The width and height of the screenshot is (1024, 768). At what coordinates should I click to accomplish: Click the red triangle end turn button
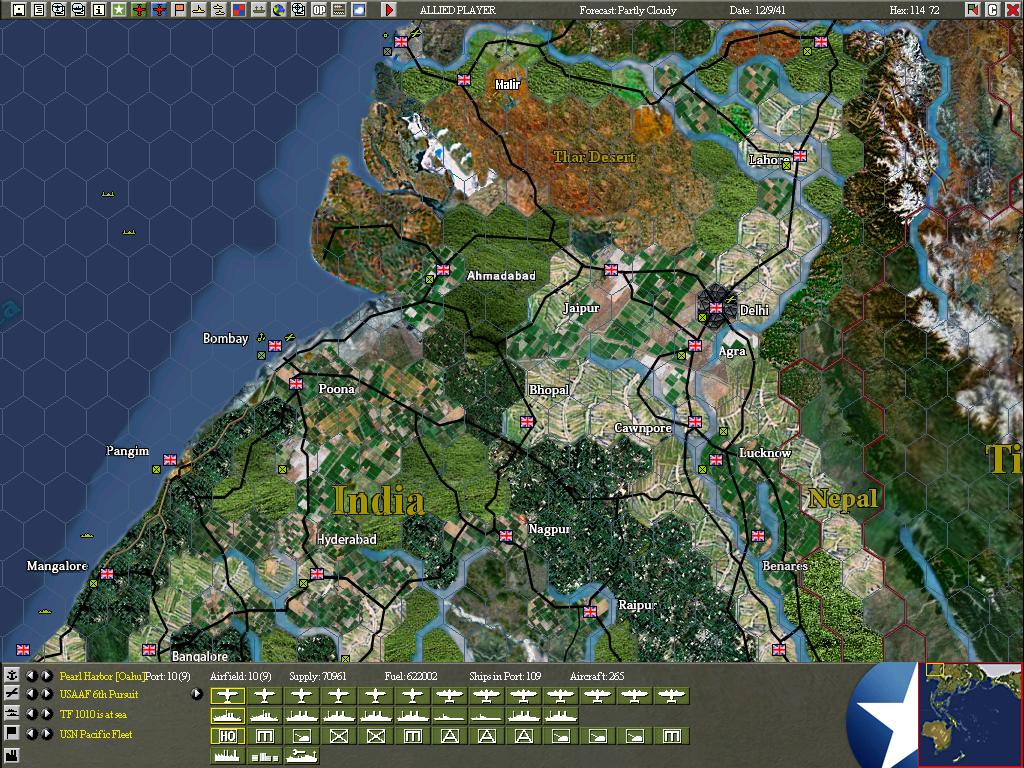[389, 10]
